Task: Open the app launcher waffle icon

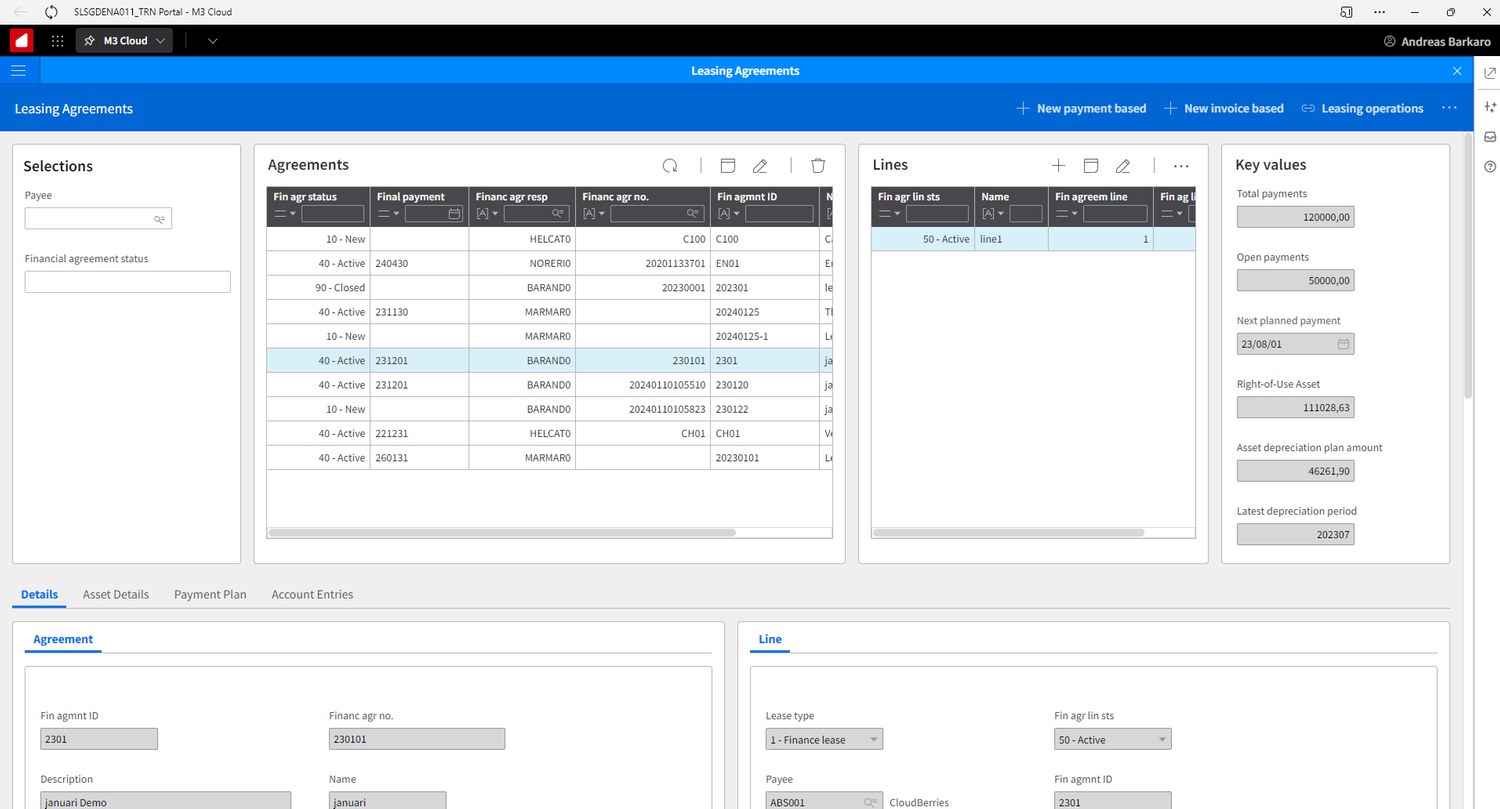Action: (x=57, y=41)
